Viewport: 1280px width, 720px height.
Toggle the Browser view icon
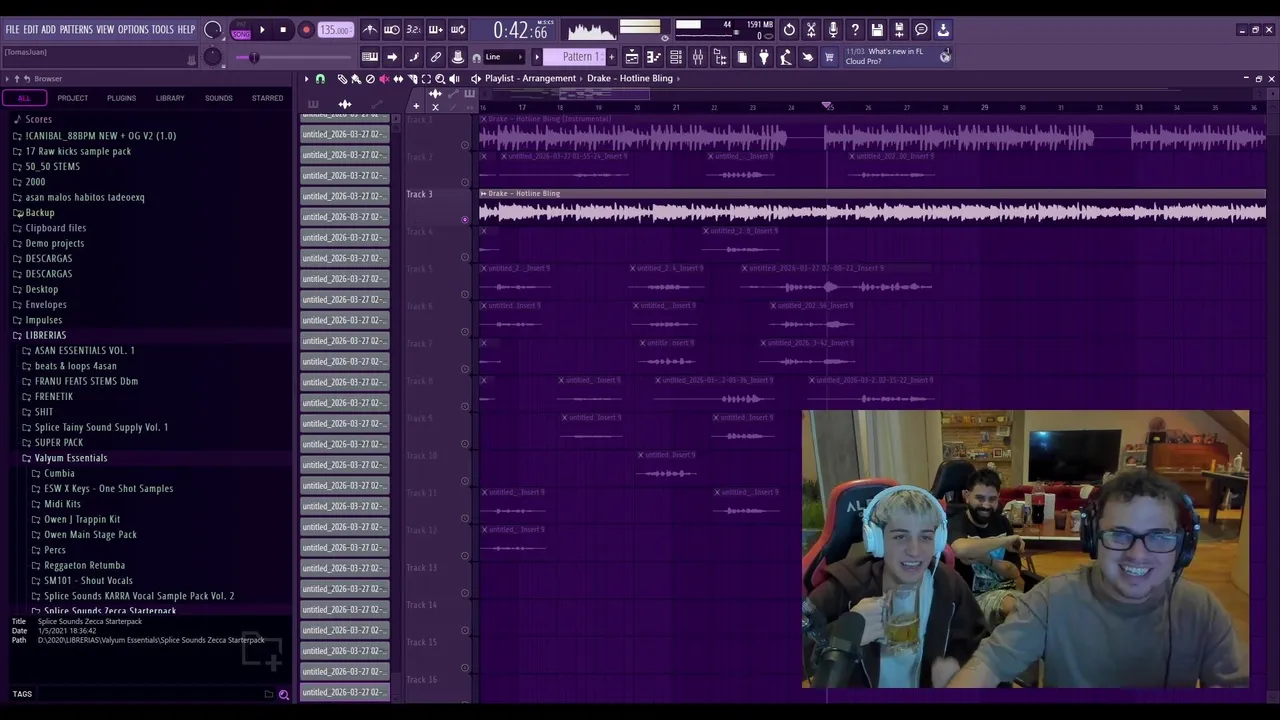point(720,57)
